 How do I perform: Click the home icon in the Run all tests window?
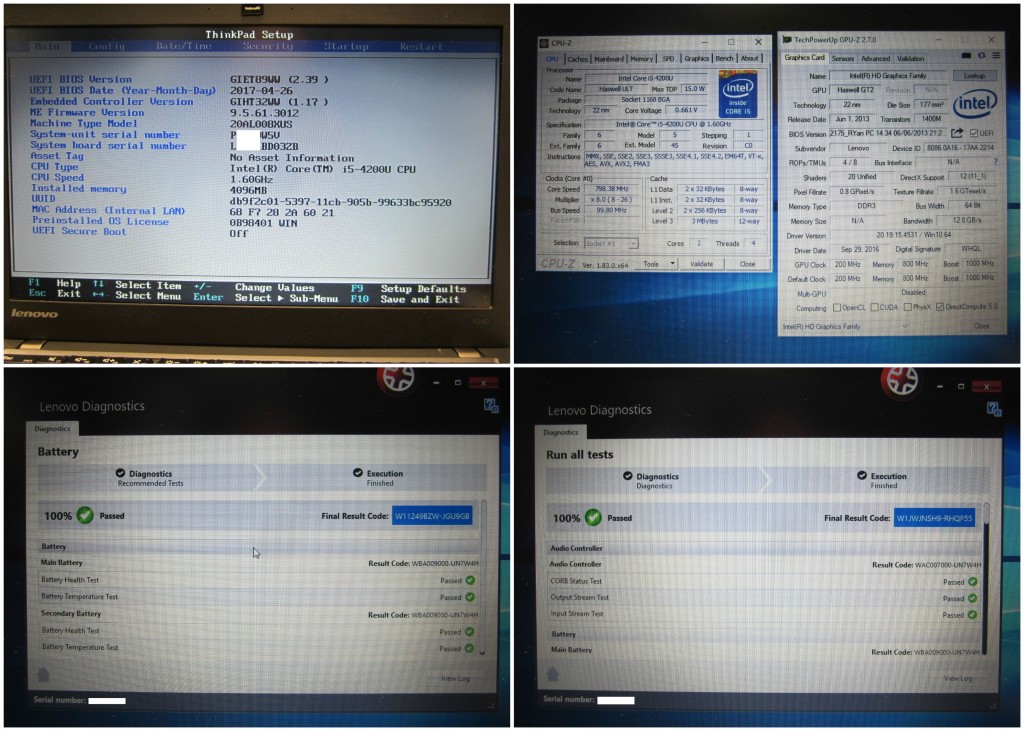pyautogui.click(x=552, y=674)
